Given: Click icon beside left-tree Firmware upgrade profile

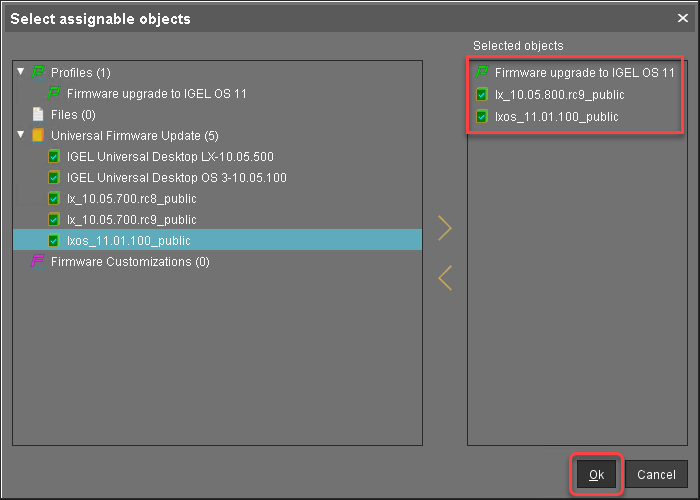Looking at the screenshot, I should pos(55,94).
